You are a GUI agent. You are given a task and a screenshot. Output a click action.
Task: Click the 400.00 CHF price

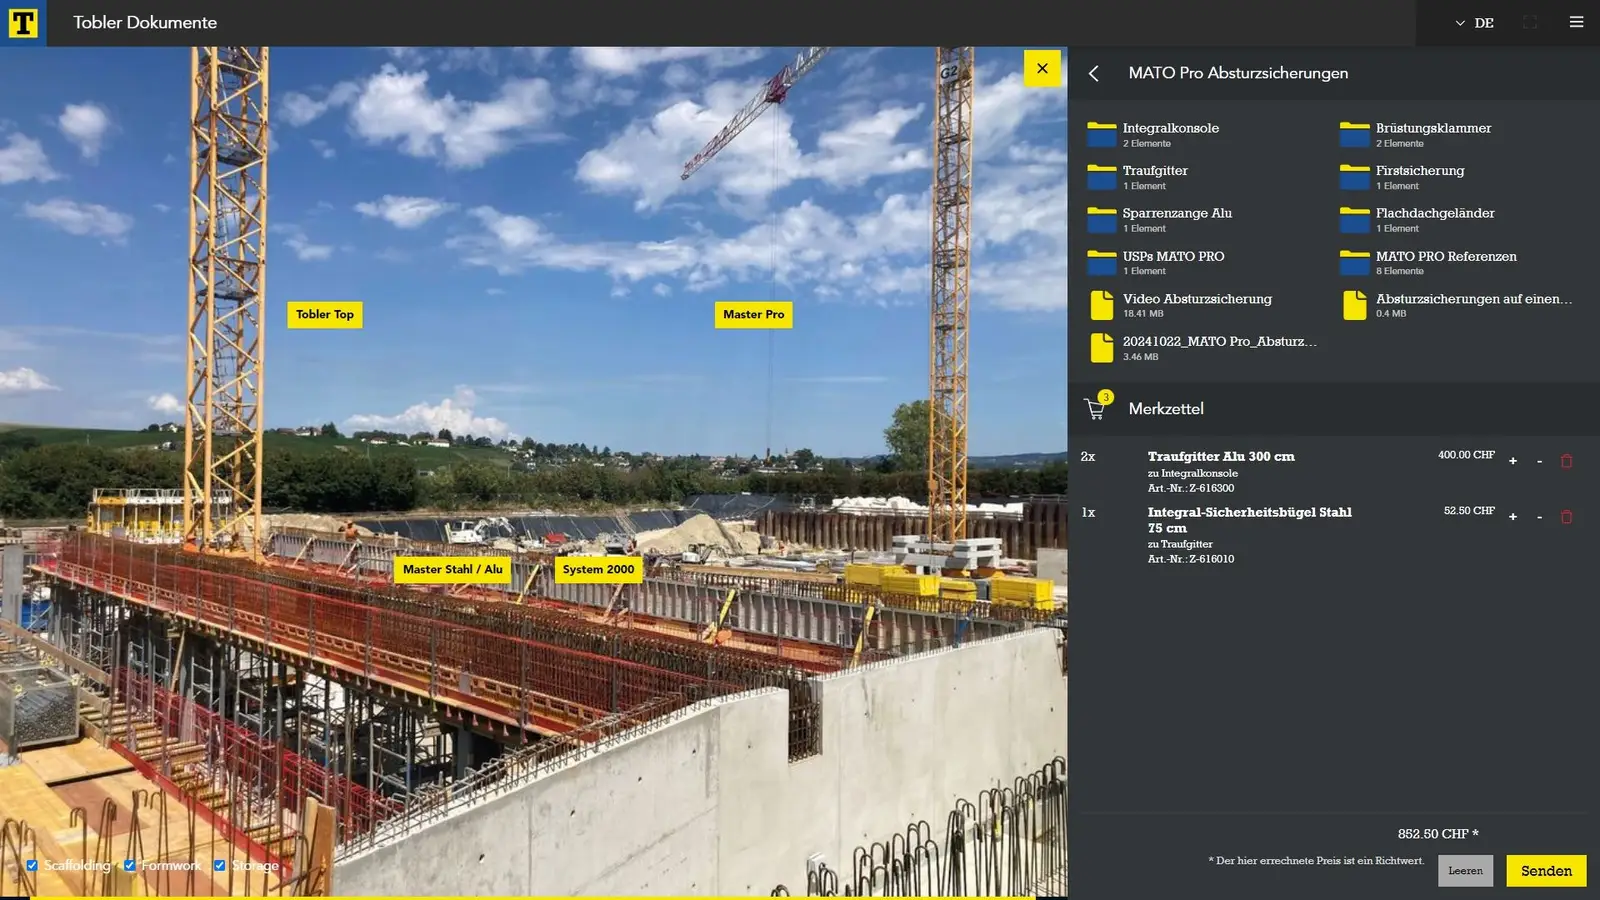click(1466, 455)
